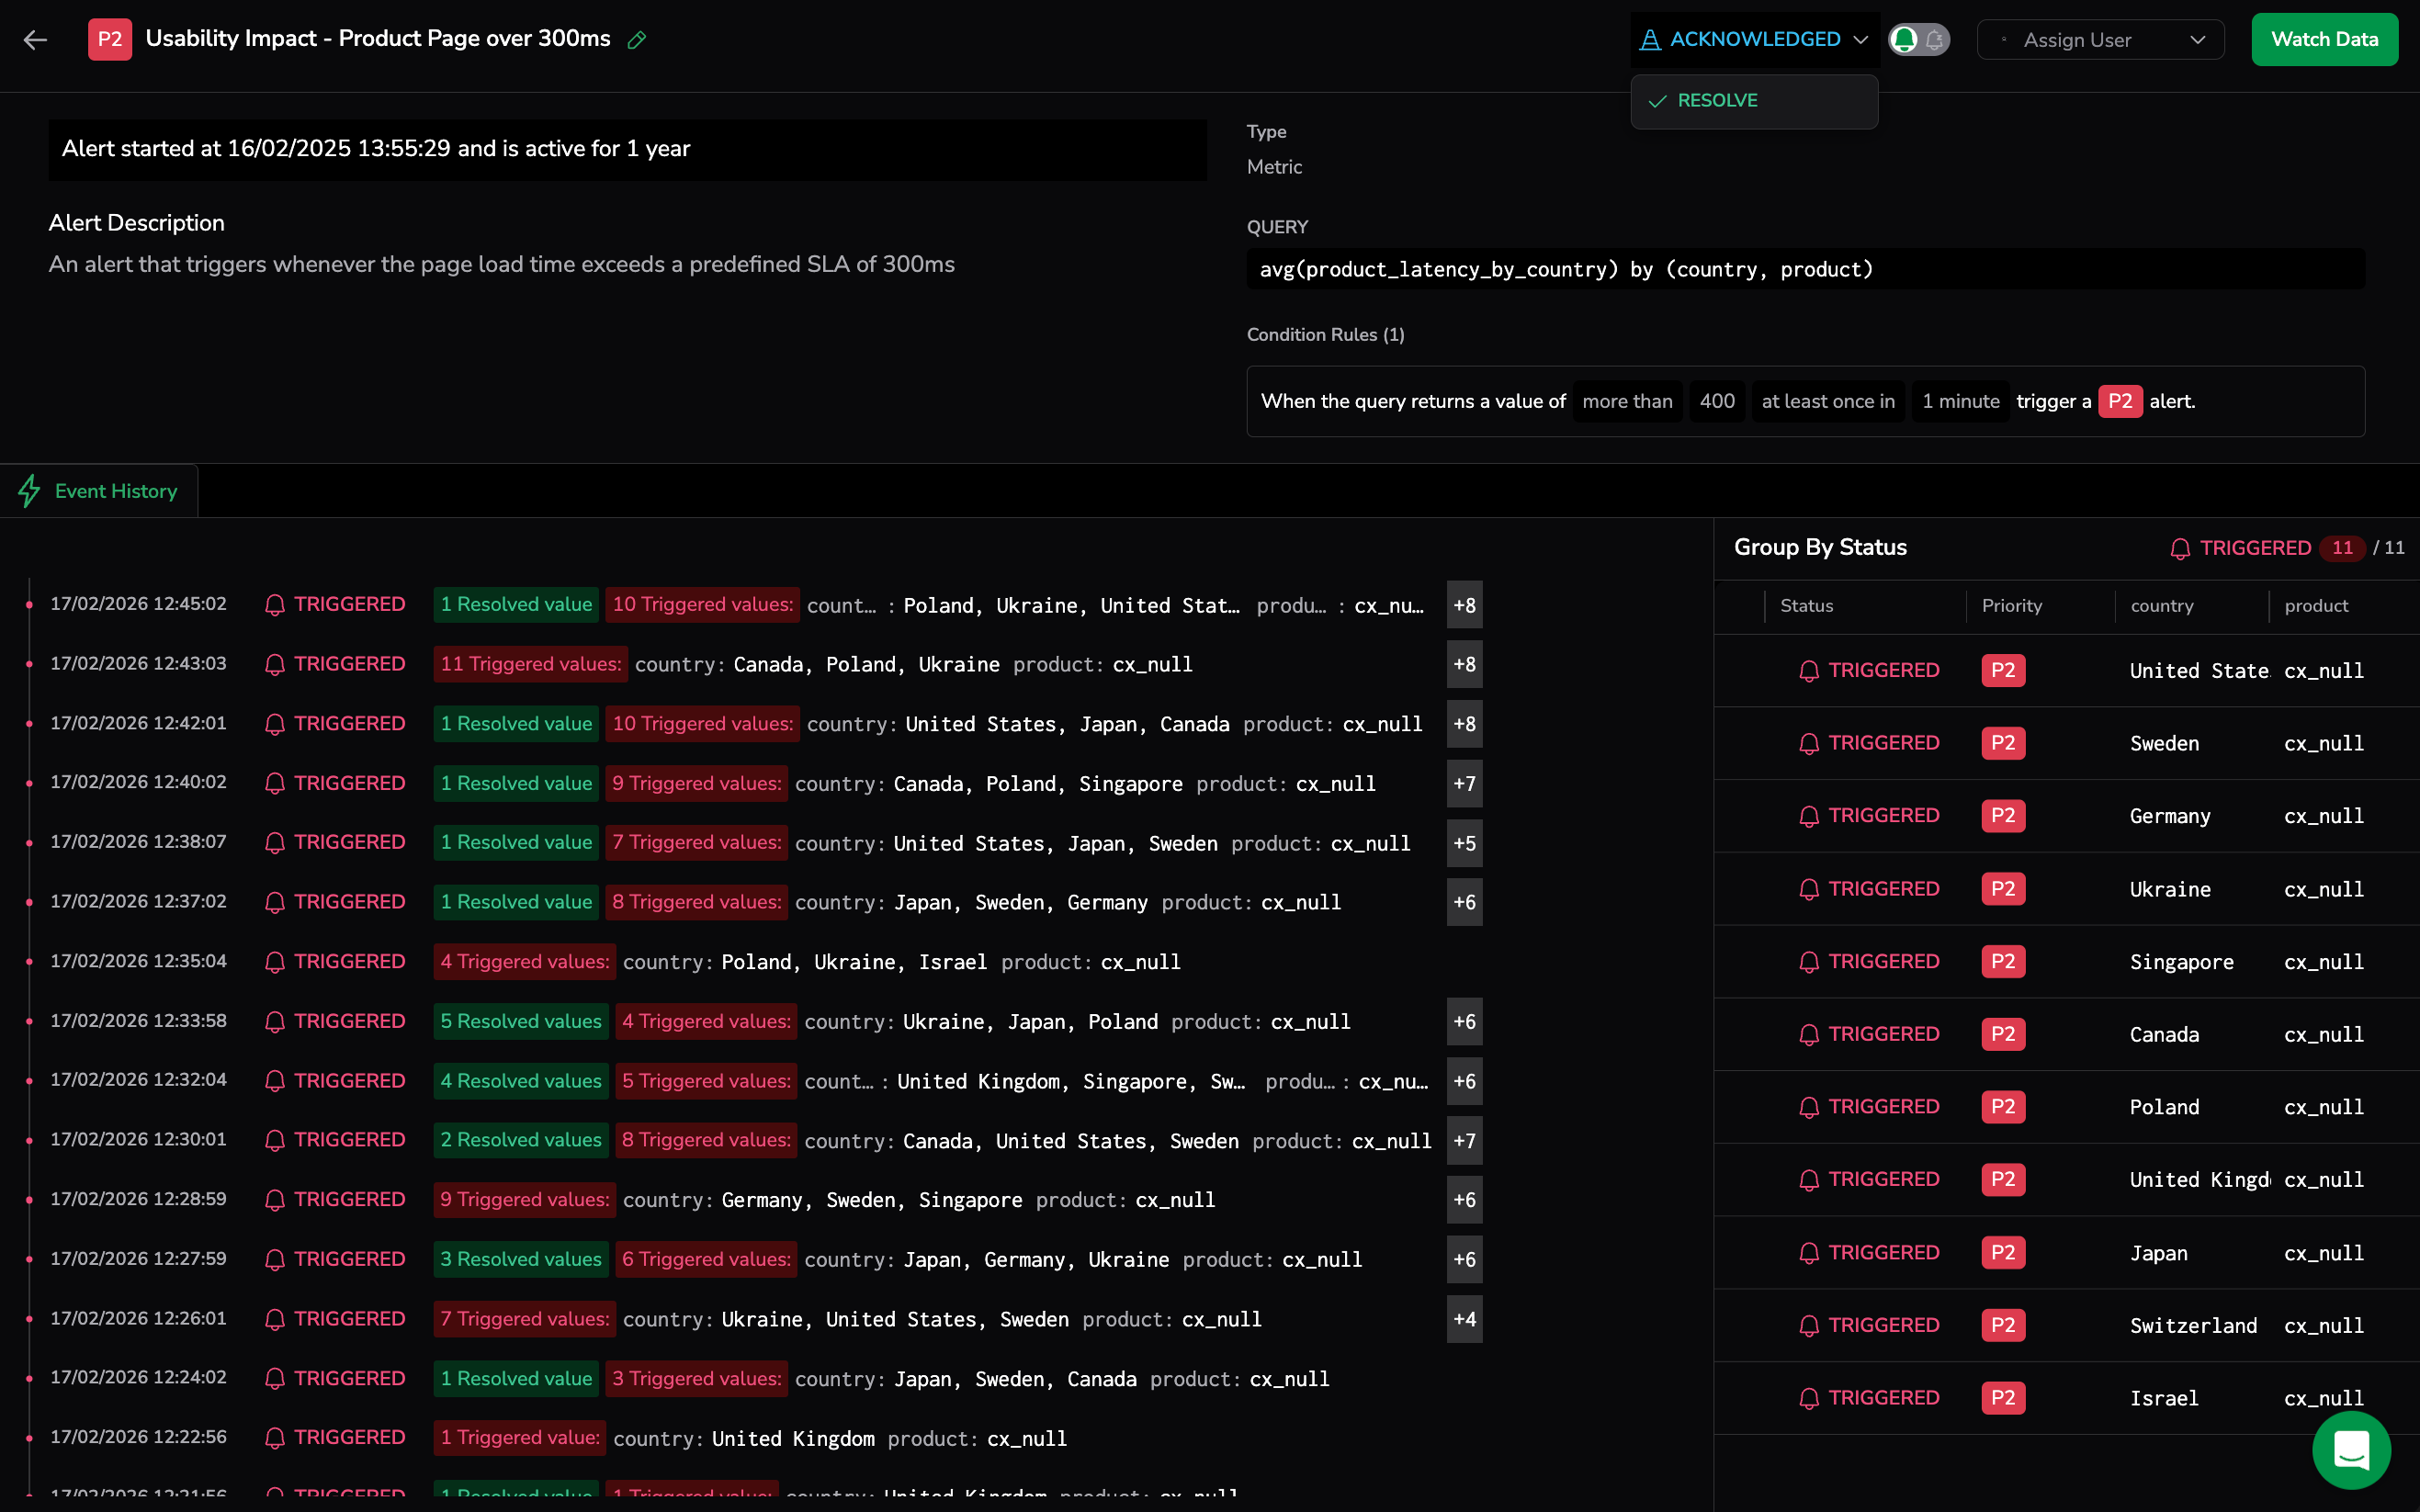Click bell icon beside Group By Status TRIGGERED count
The width and height of the screenshot is (2420, 1512).
(2180, 548)
